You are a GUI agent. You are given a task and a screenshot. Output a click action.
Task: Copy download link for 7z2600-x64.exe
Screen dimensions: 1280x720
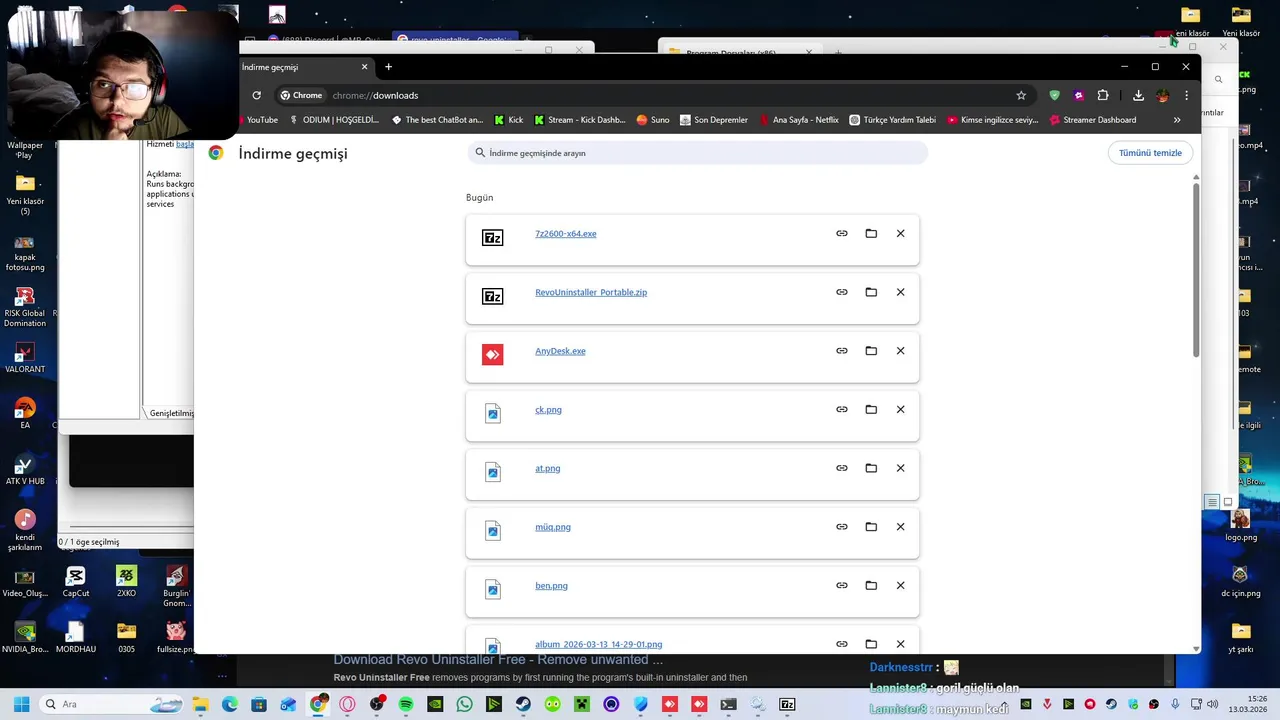tap(842, 234)
